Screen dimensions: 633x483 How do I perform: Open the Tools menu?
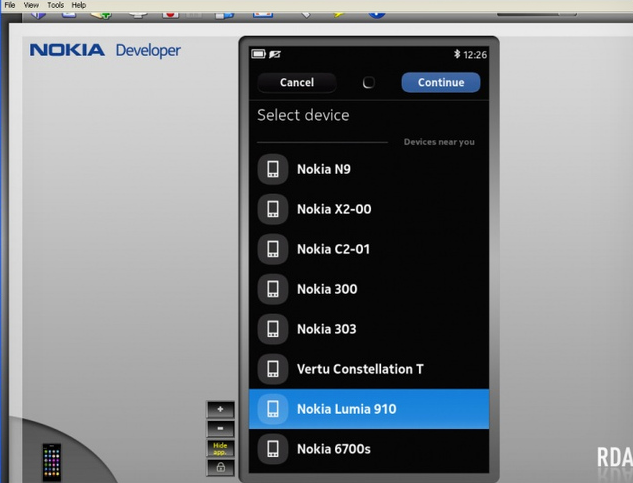[56, 5]
